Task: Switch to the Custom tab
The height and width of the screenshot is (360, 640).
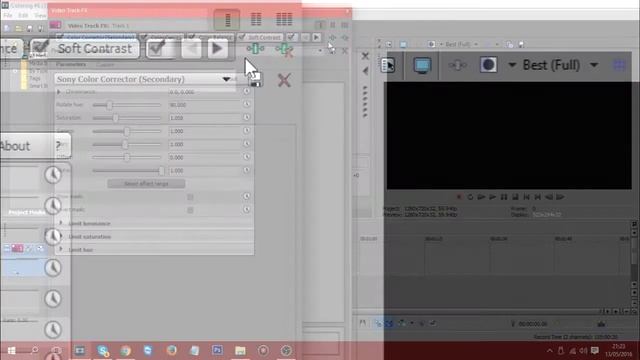Action: pos(105,64)
